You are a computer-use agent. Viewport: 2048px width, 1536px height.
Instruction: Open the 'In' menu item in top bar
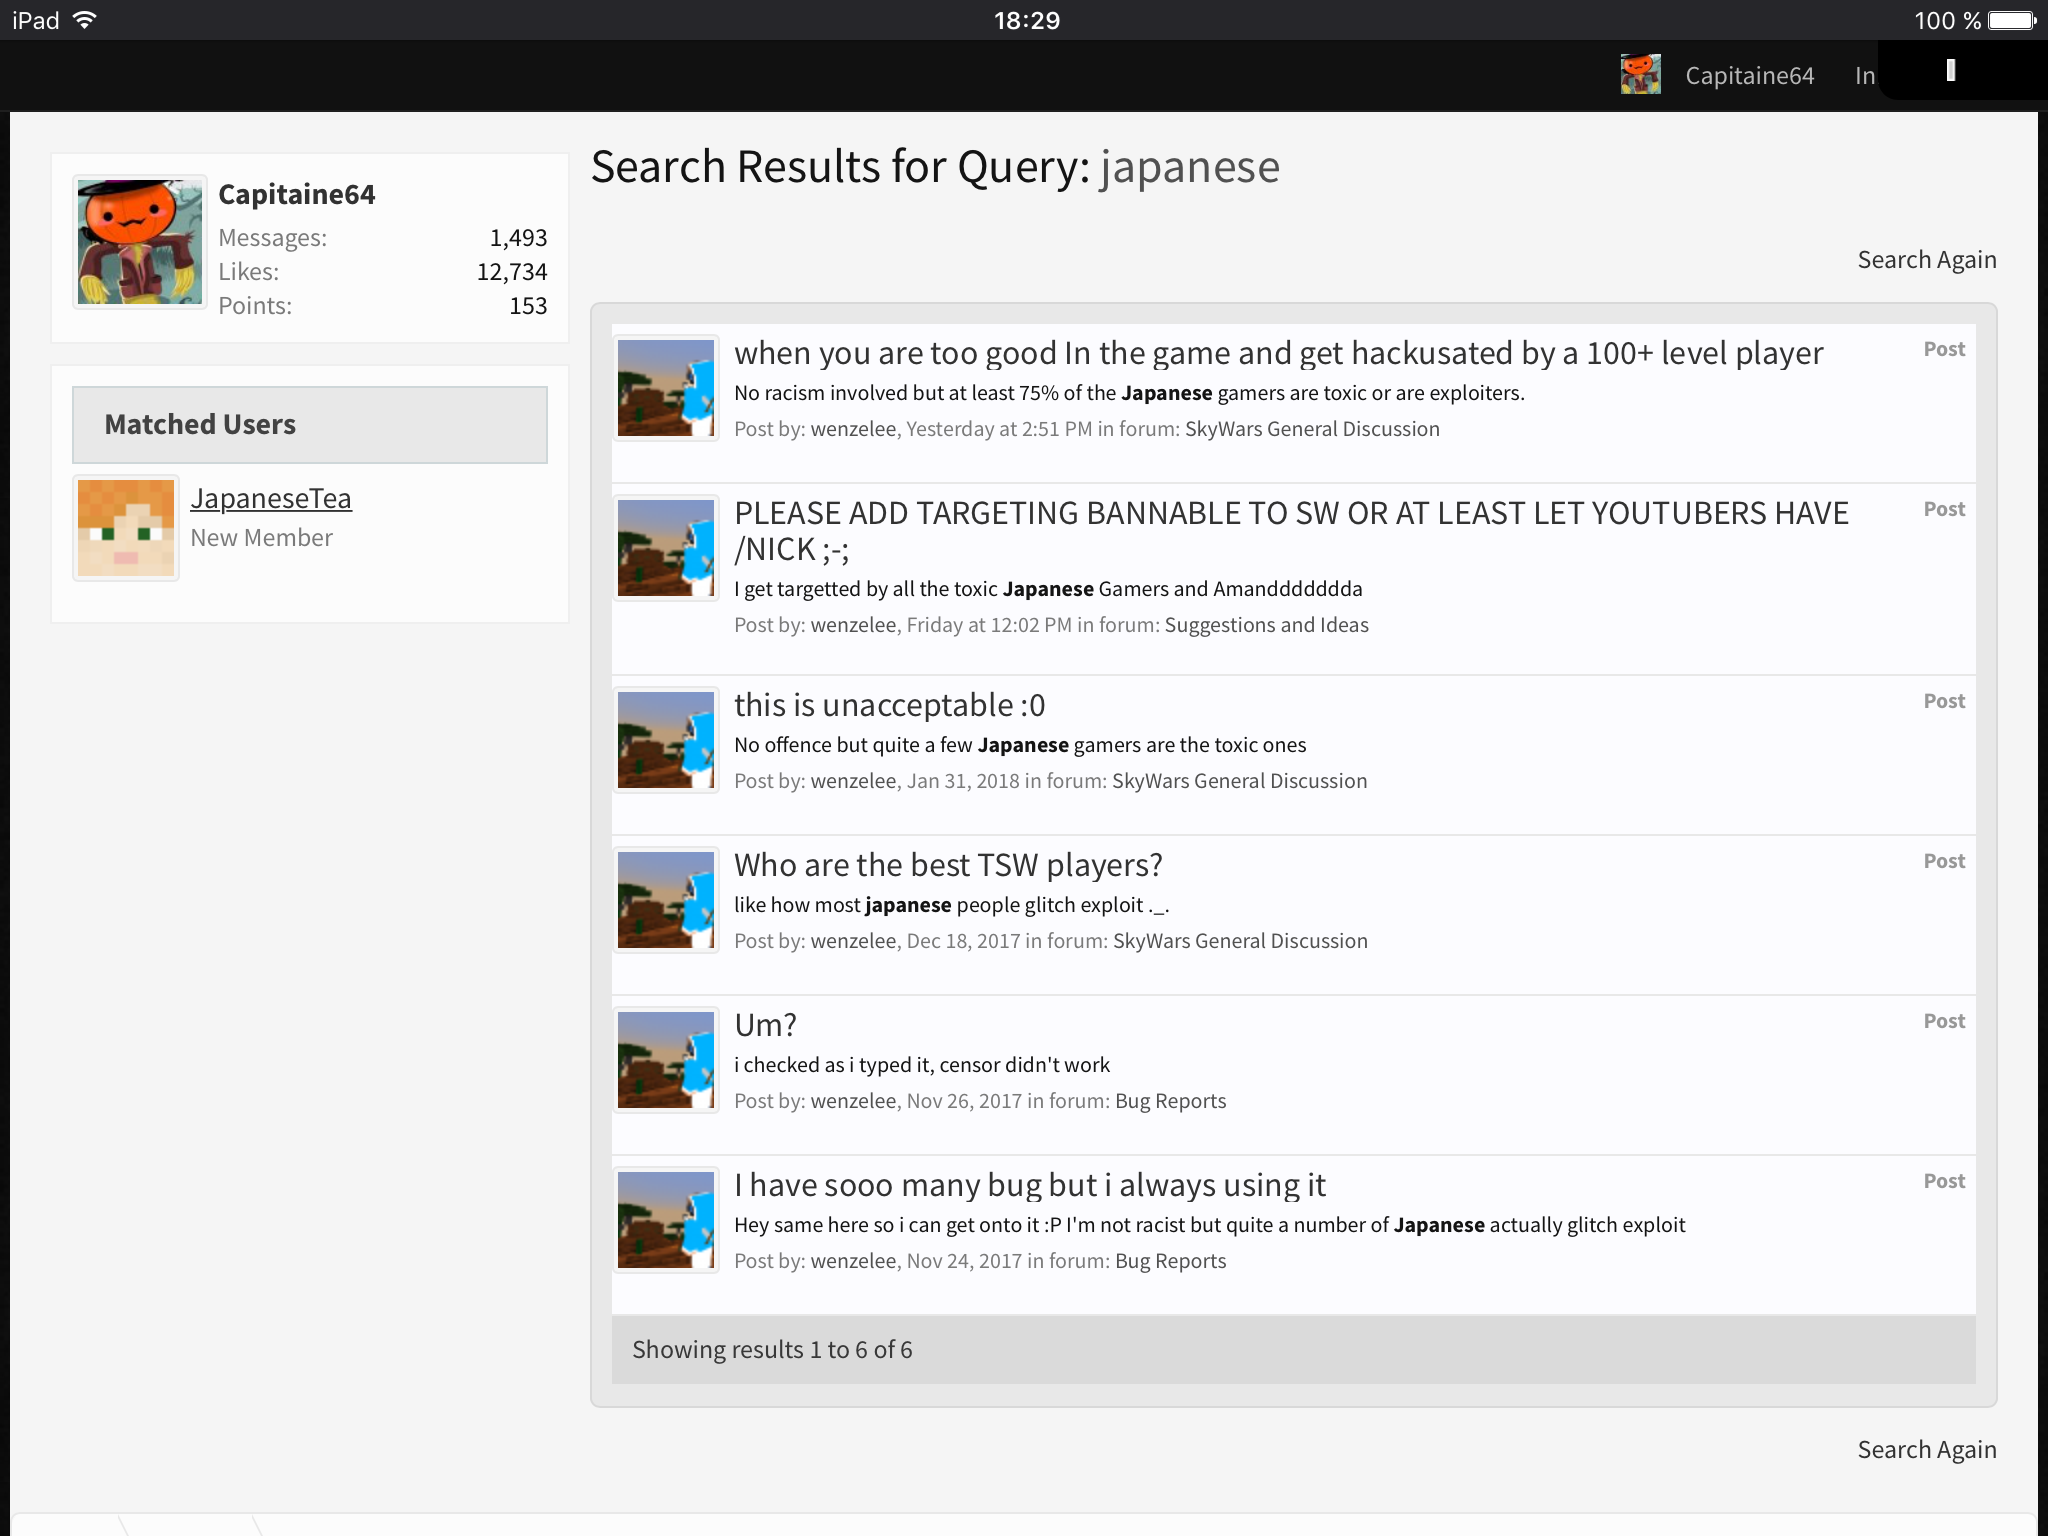click(1864, 76)
